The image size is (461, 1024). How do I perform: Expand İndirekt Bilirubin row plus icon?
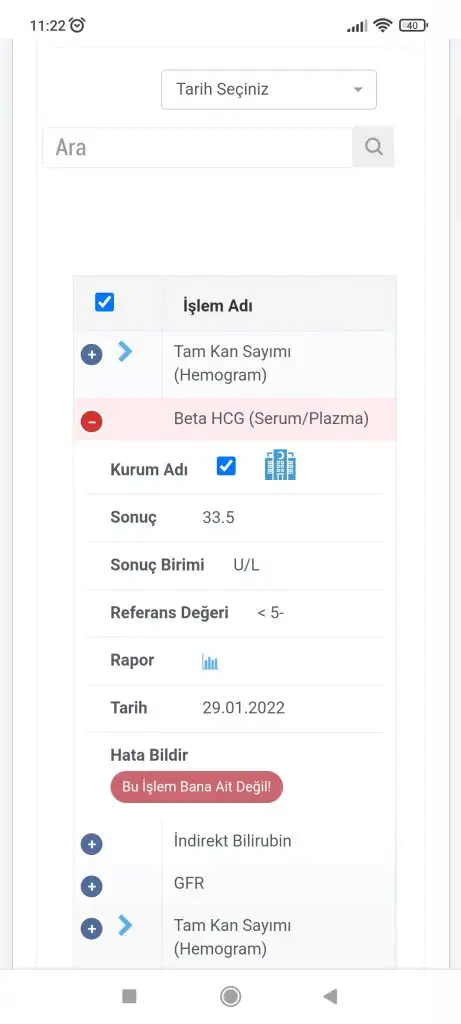pyautogui.click(x=91, y=844)
